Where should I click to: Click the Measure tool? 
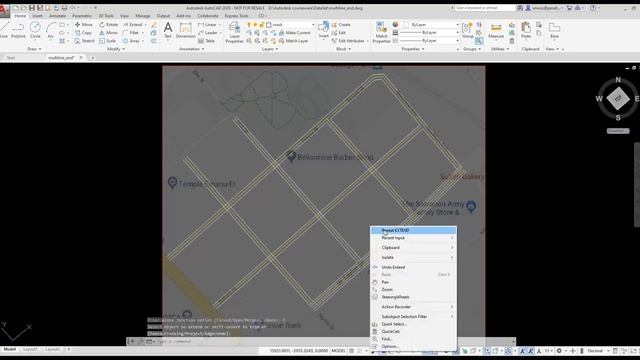click(x=496, y=31)
